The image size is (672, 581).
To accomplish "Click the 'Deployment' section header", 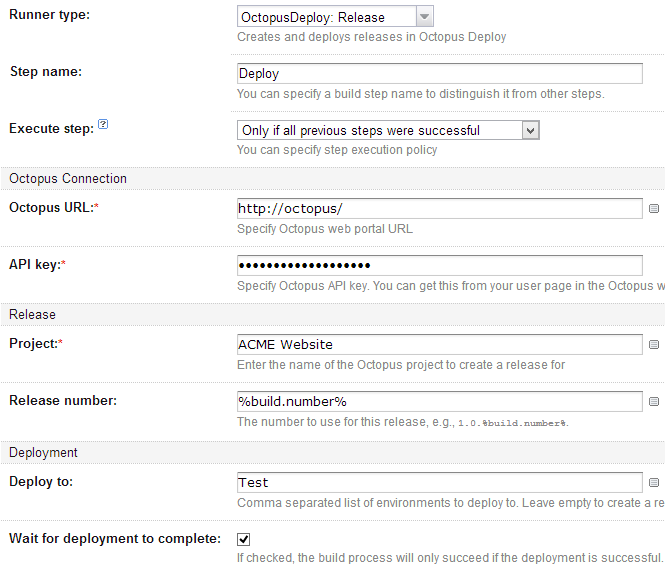I will pyautogui.click(x=44, y=453).
